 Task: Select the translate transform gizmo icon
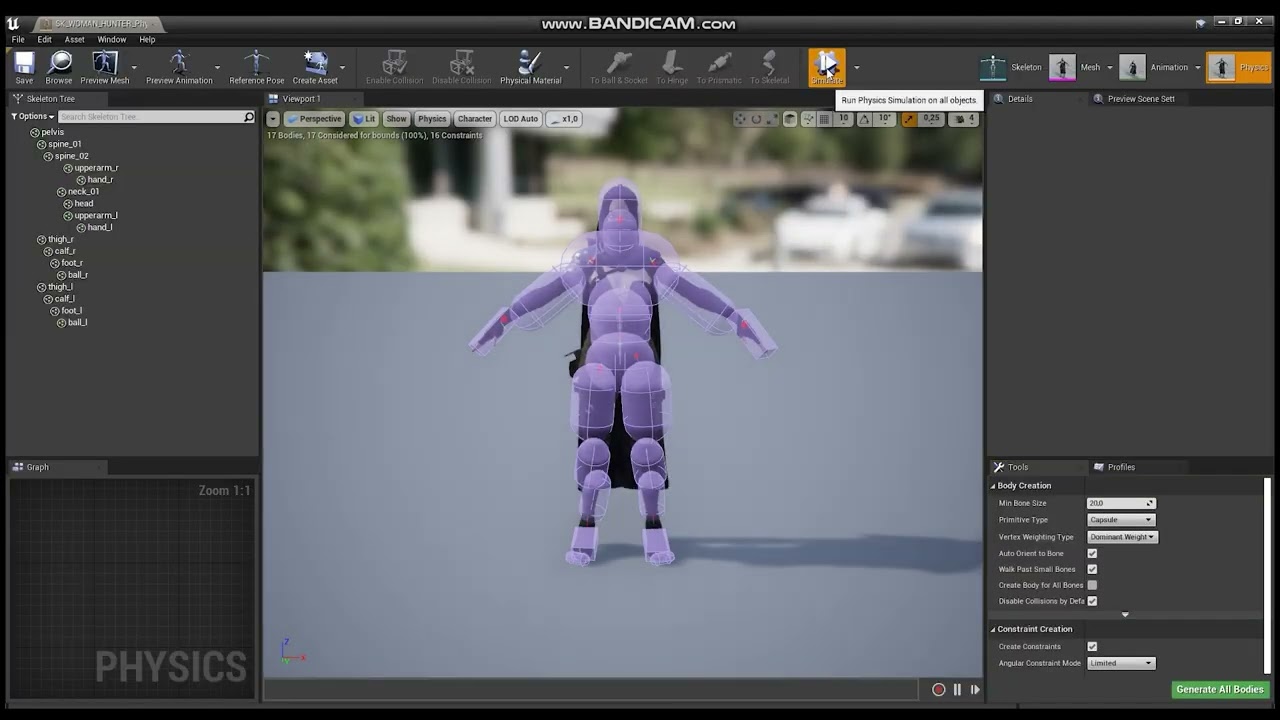pos(740,119)
